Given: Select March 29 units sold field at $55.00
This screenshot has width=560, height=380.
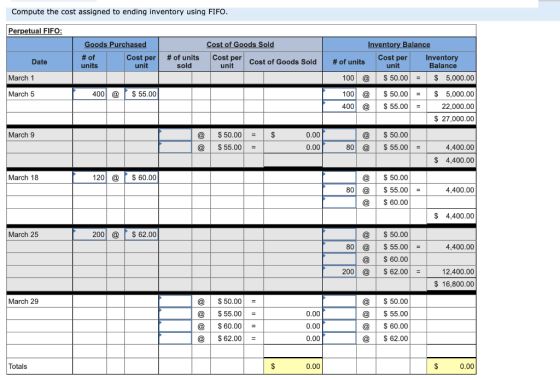Looking at the screenshot, I should (x=175, y=314).
